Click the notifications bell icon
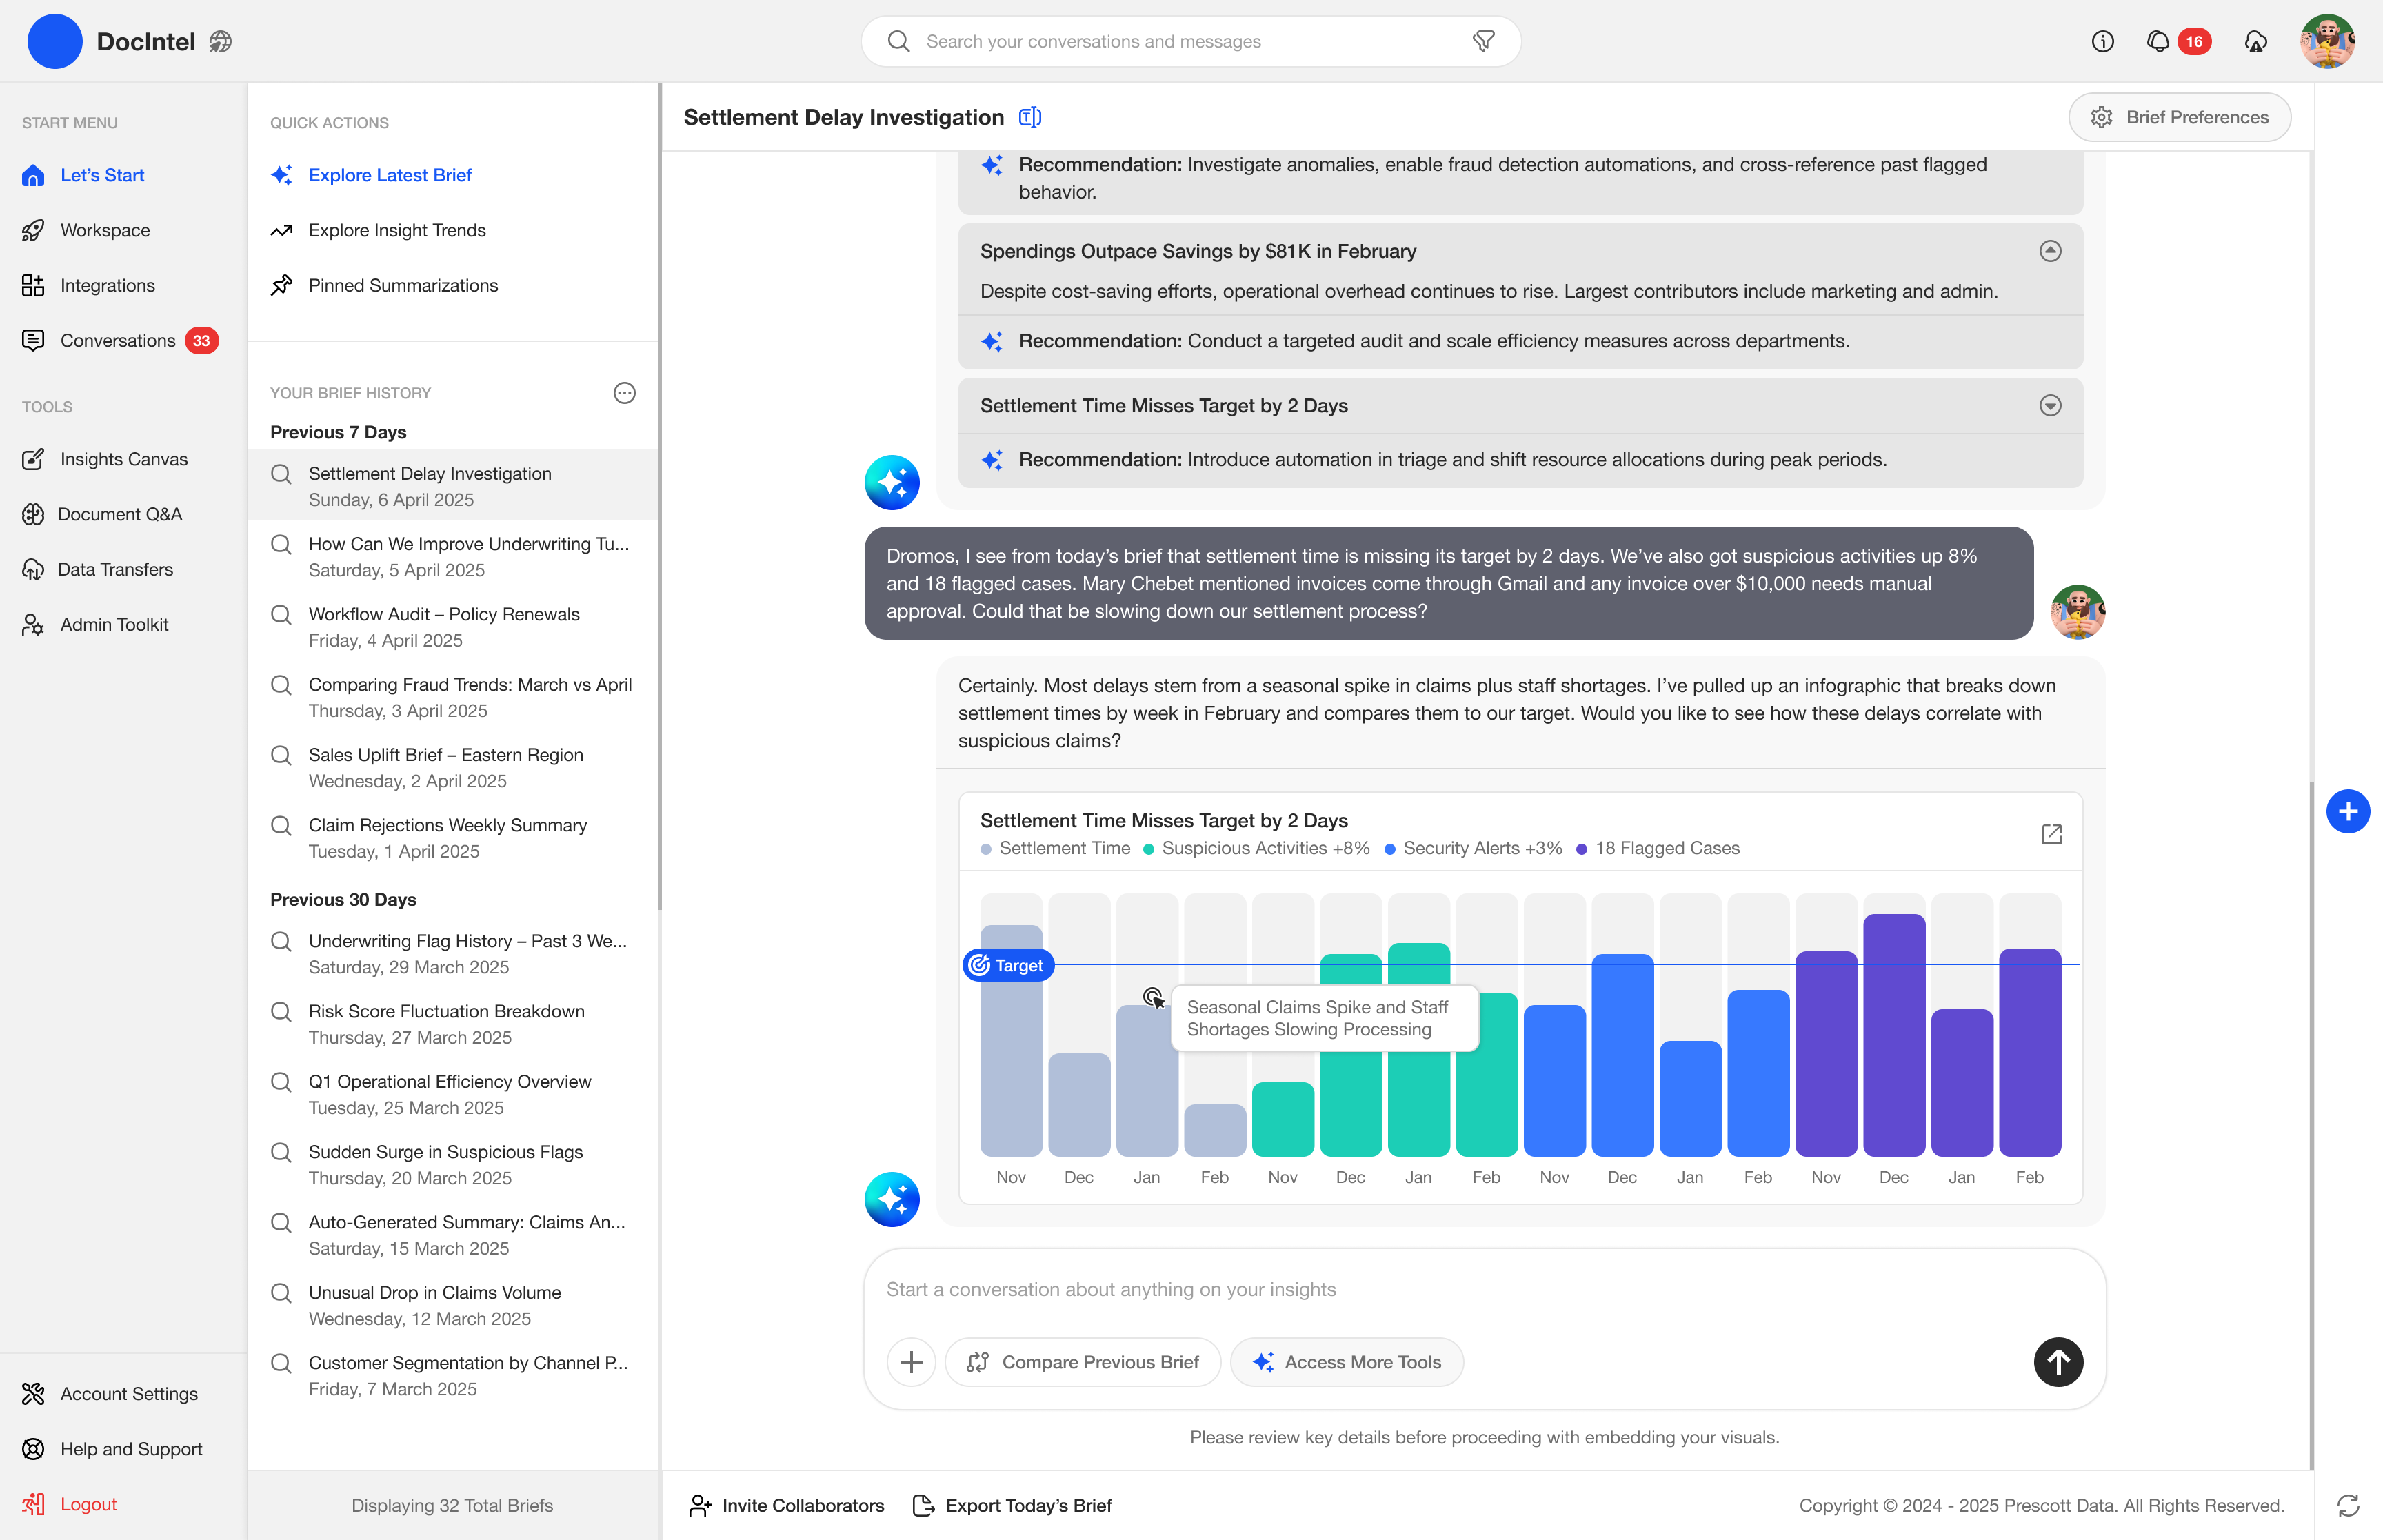2383x1540 pixels. (2157, 41)
